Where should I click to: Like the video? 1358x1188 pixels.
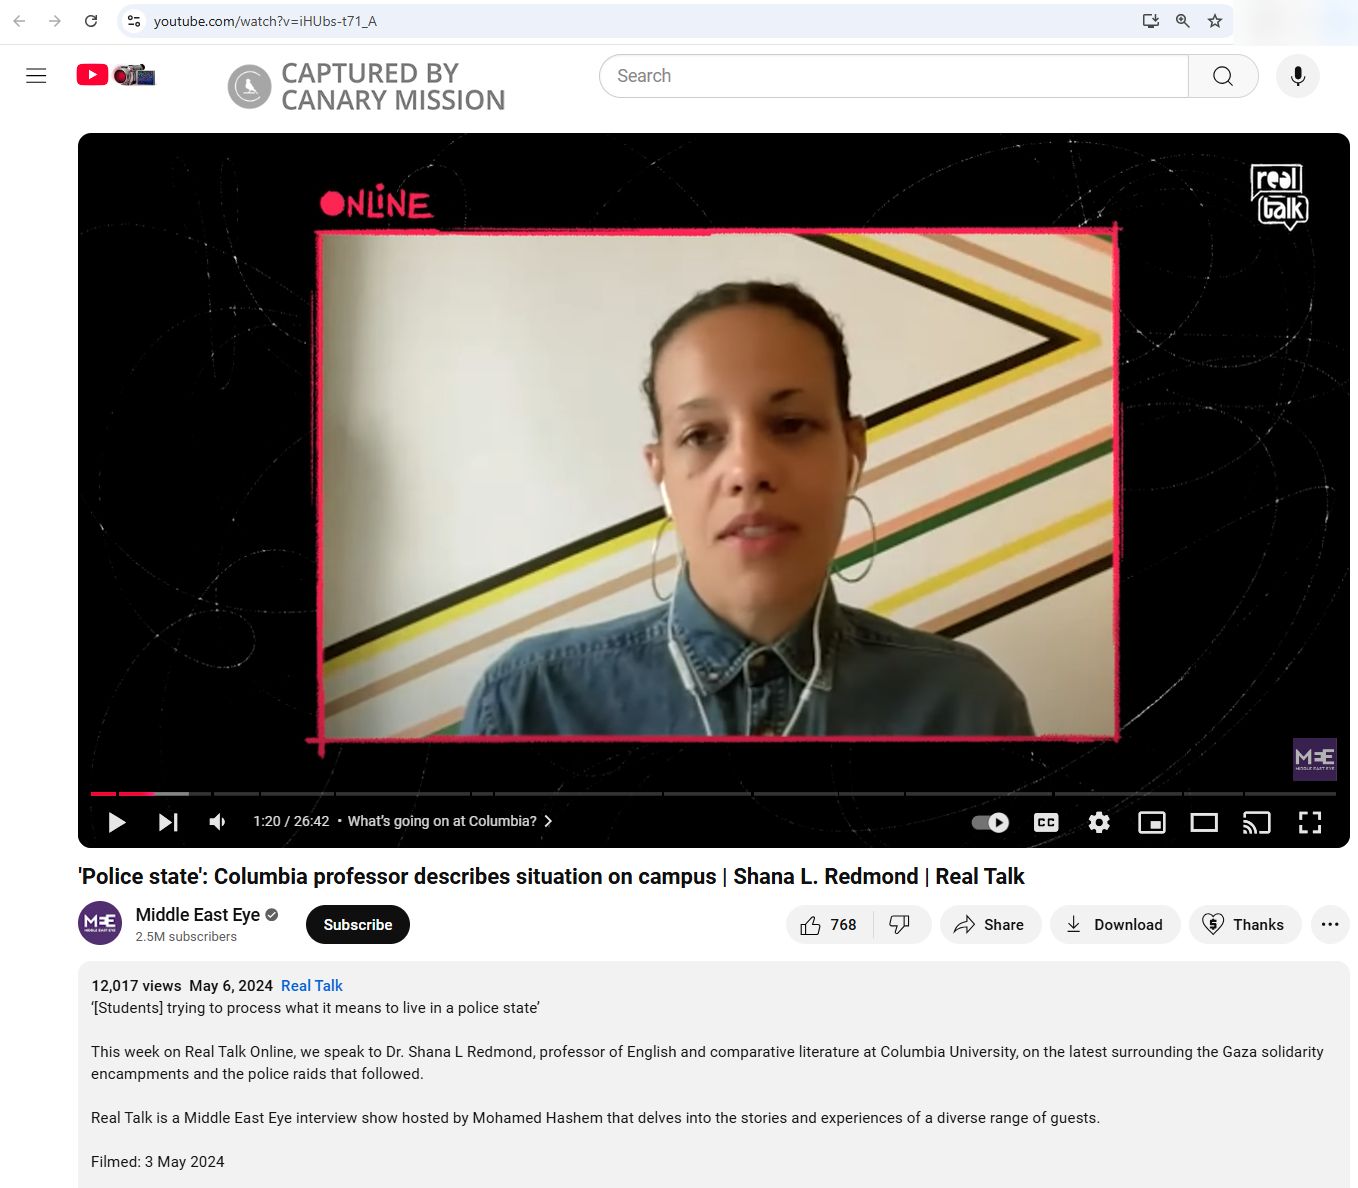829,925
